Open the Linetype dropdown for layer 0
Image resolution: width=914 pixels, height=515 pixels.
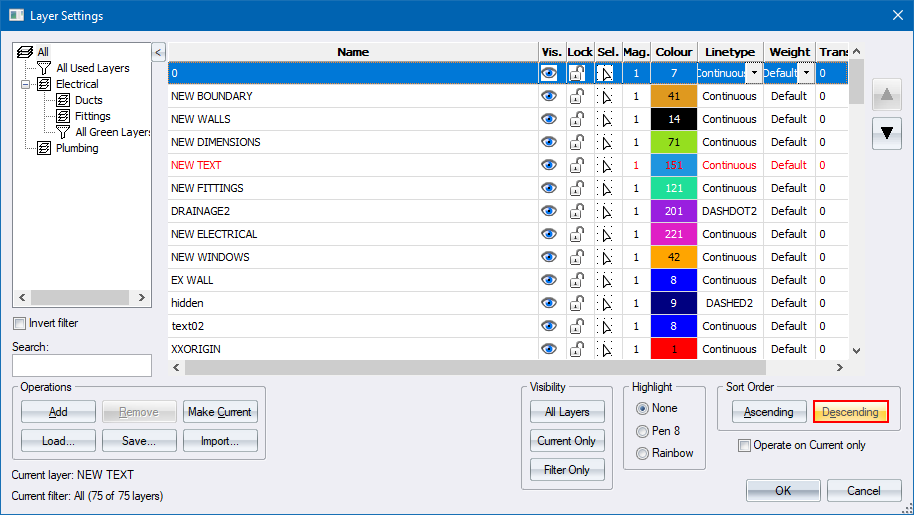(x=753, y=73)
